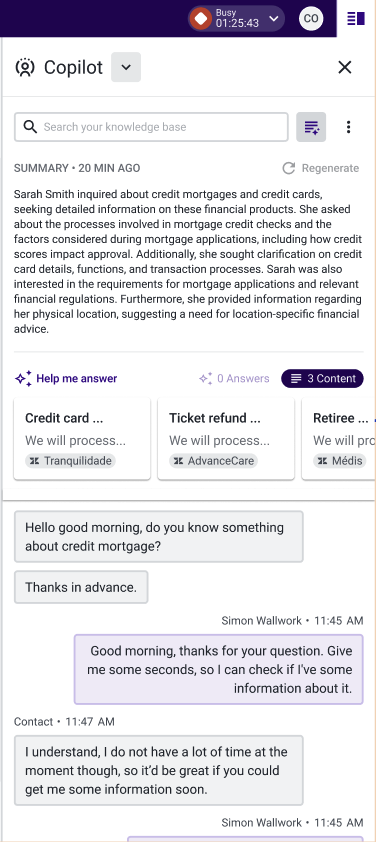Open the Credit card content card

82,438
